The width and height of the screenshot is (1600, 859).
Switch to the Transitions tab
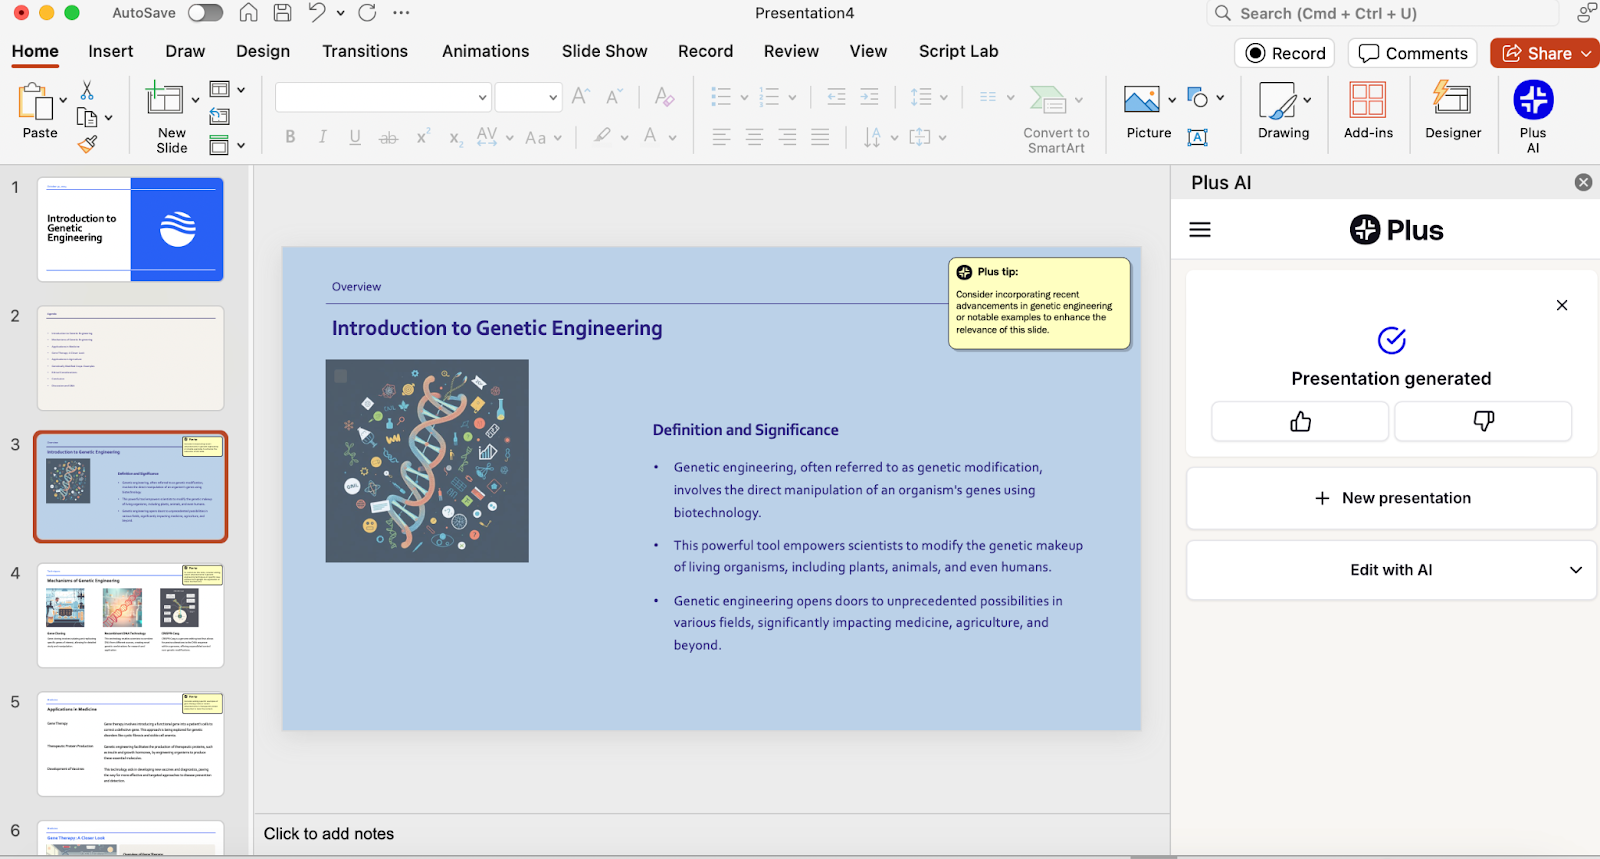(365, 51)
